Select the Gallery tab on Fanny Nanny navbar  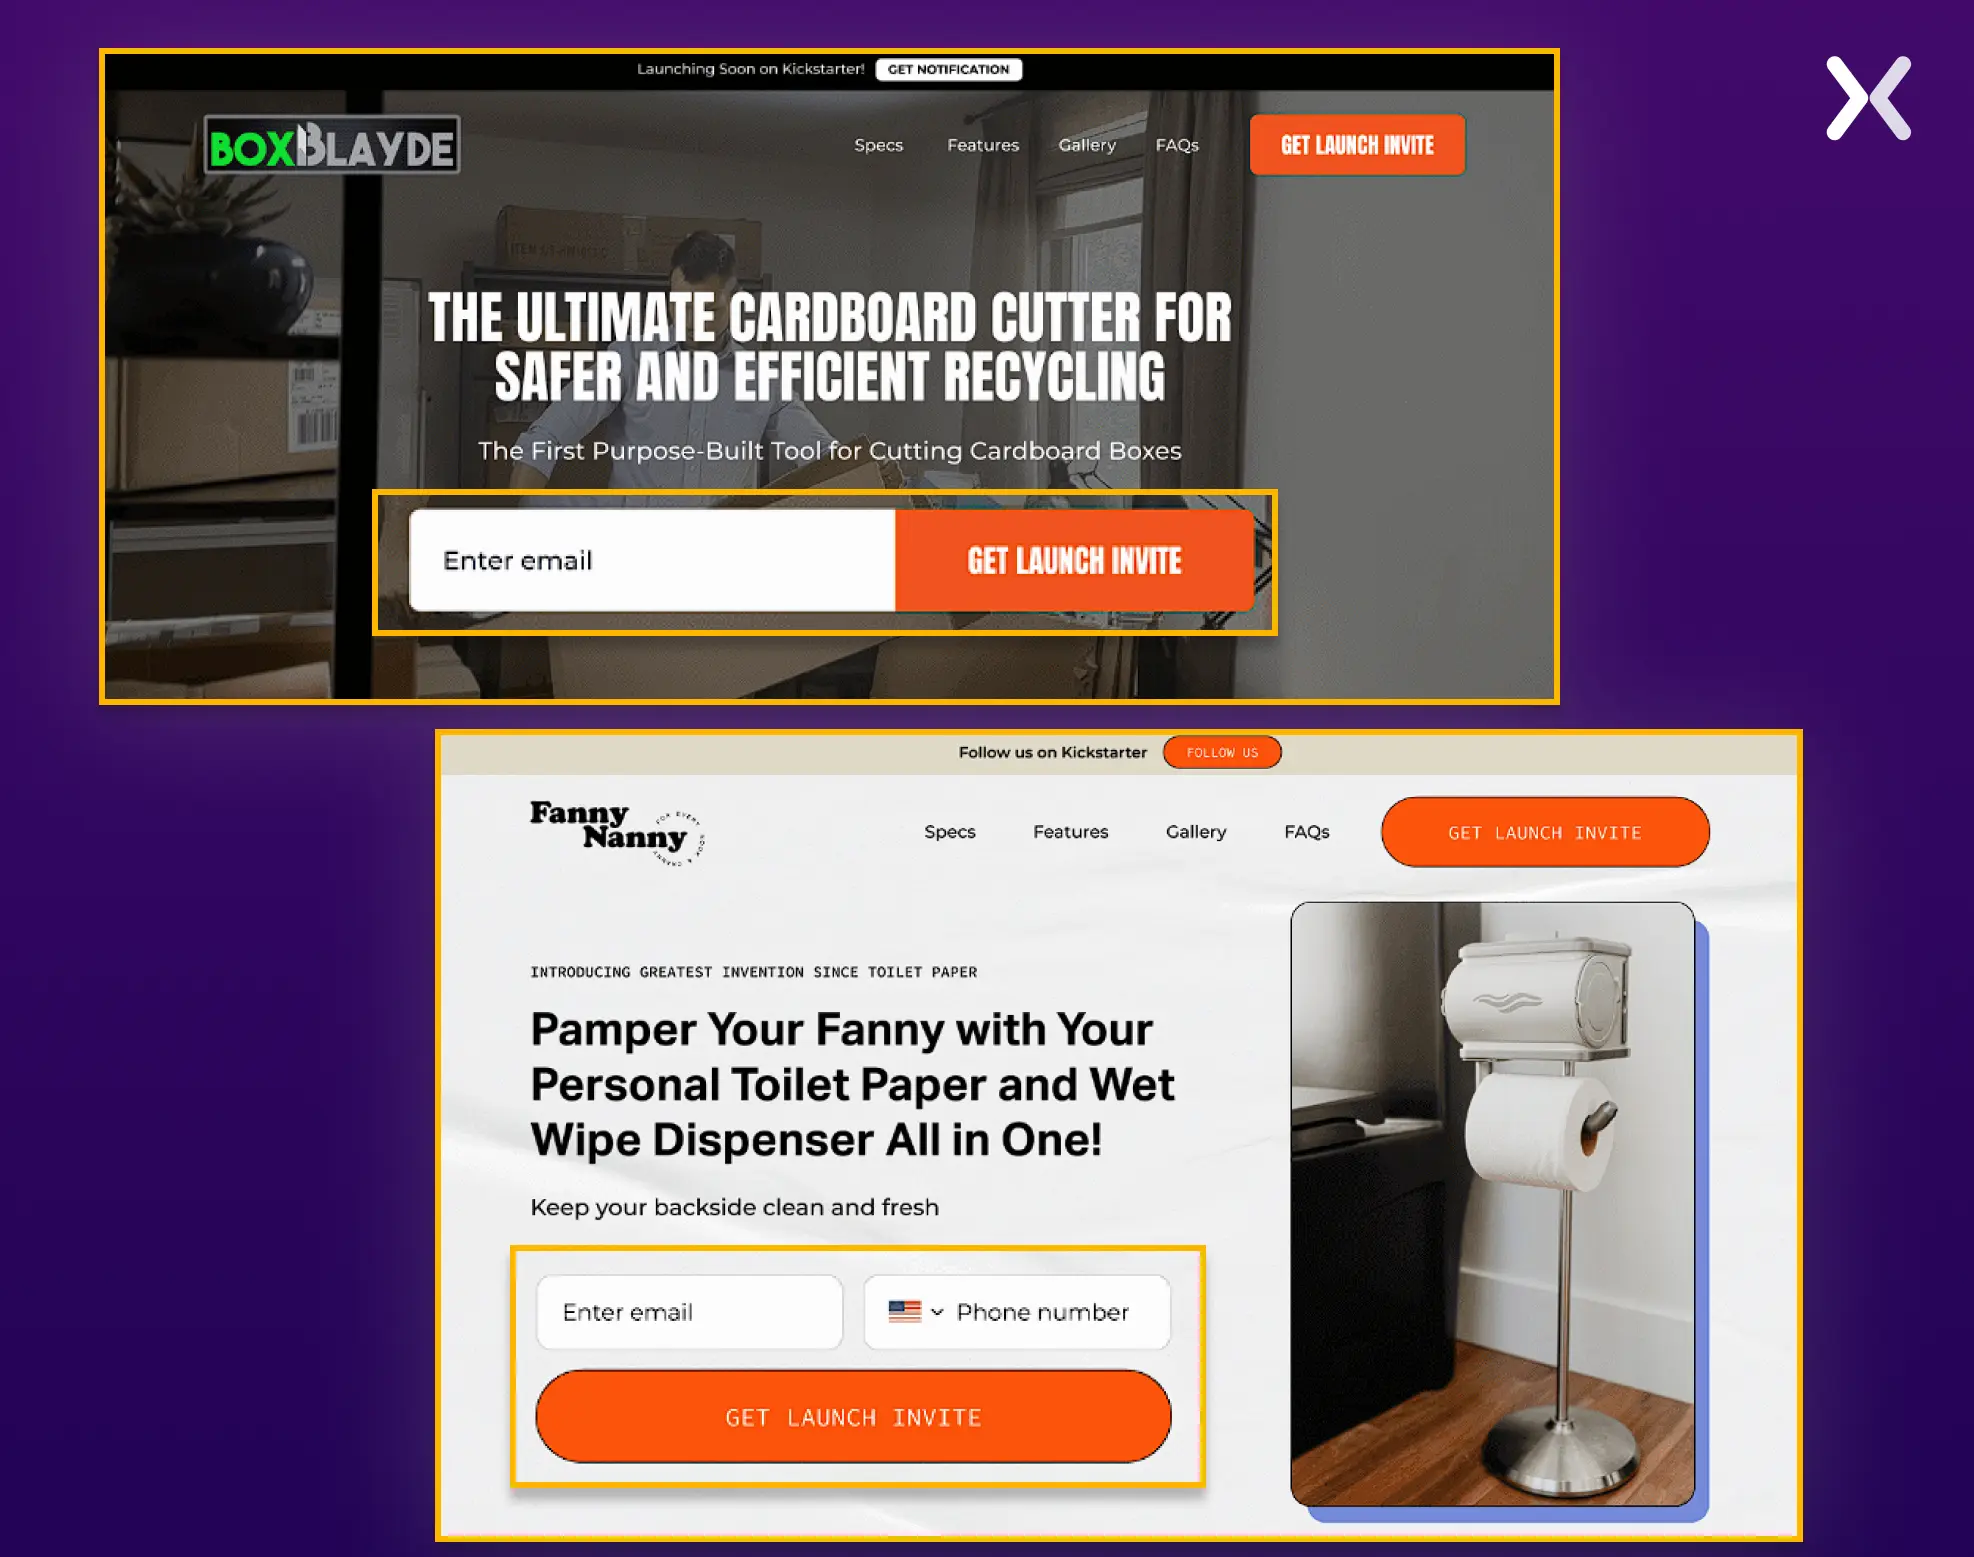pos(1194,831)
